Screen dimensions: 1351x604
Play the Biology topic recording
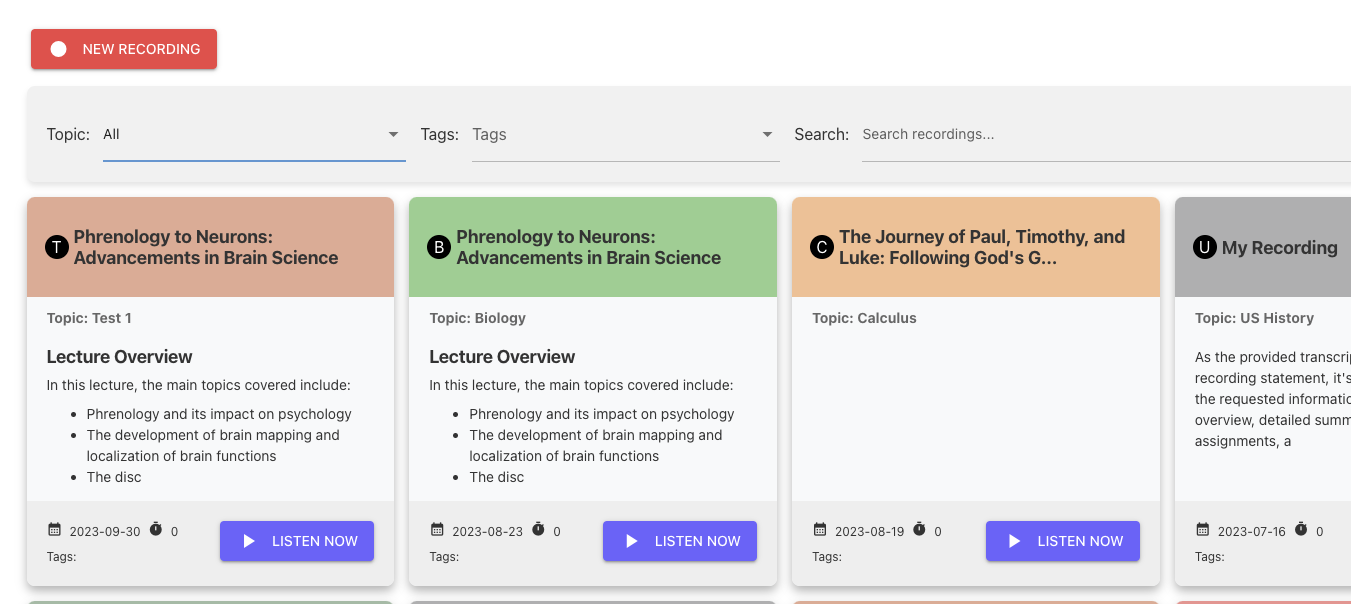(680, 541)
